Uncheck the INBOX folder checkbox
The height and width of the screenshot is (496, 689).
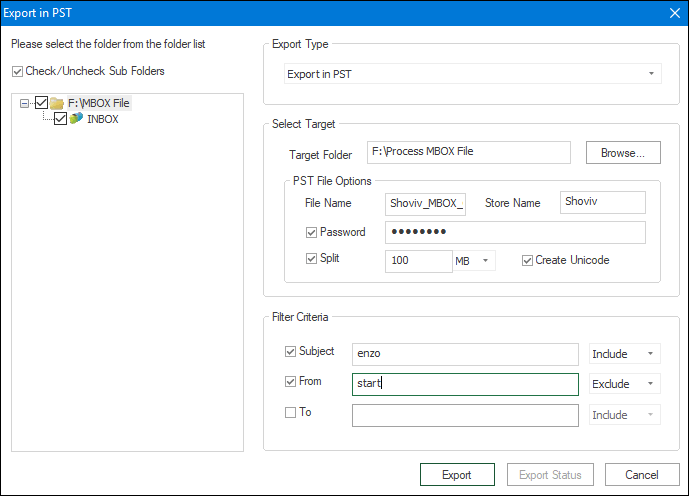coord(60,119)
